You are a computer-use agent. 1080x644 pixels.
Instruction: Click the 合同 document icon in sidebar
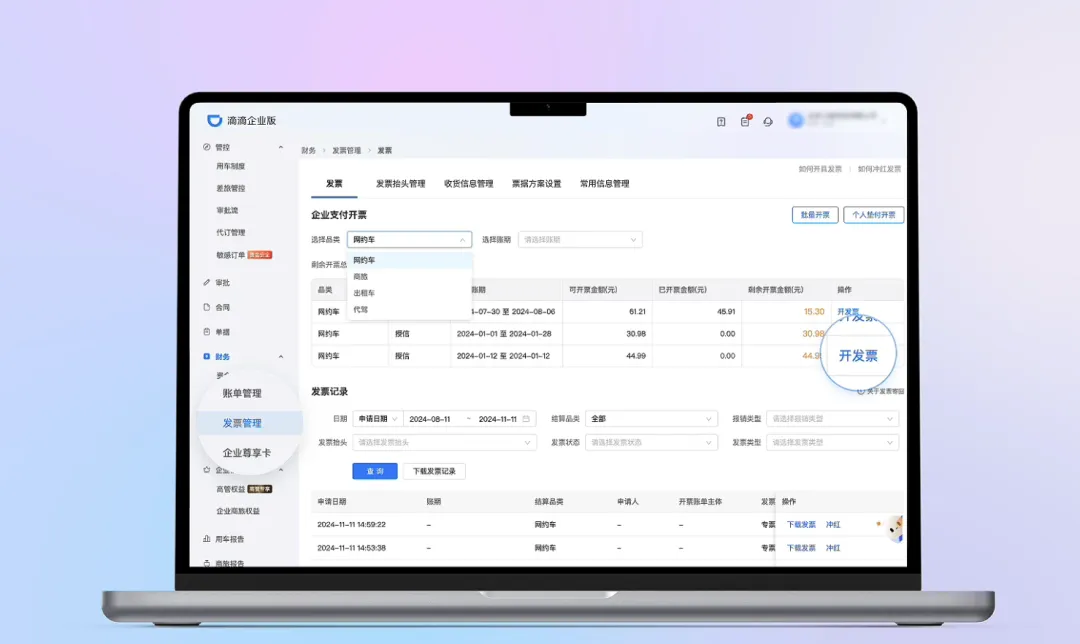click(207, 307)
